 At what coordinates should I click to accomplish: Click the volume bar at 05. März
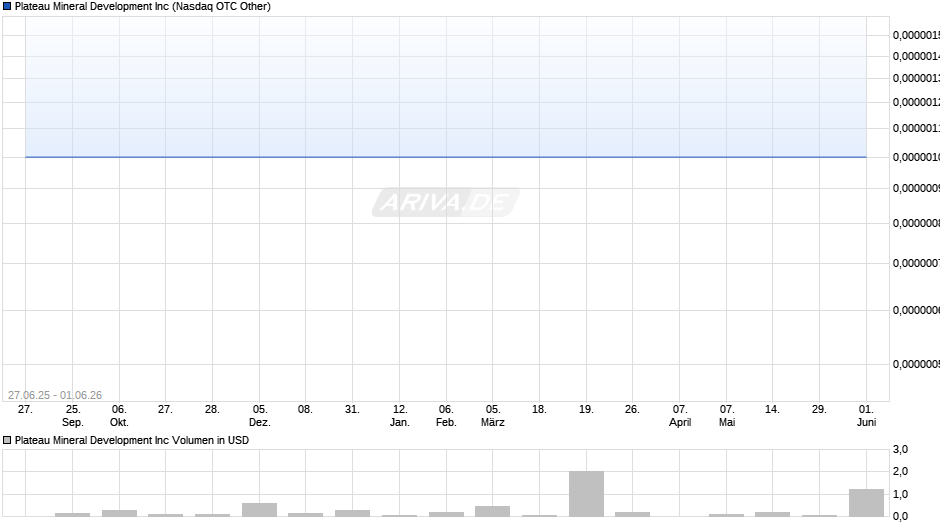click(x=493, y=512)
